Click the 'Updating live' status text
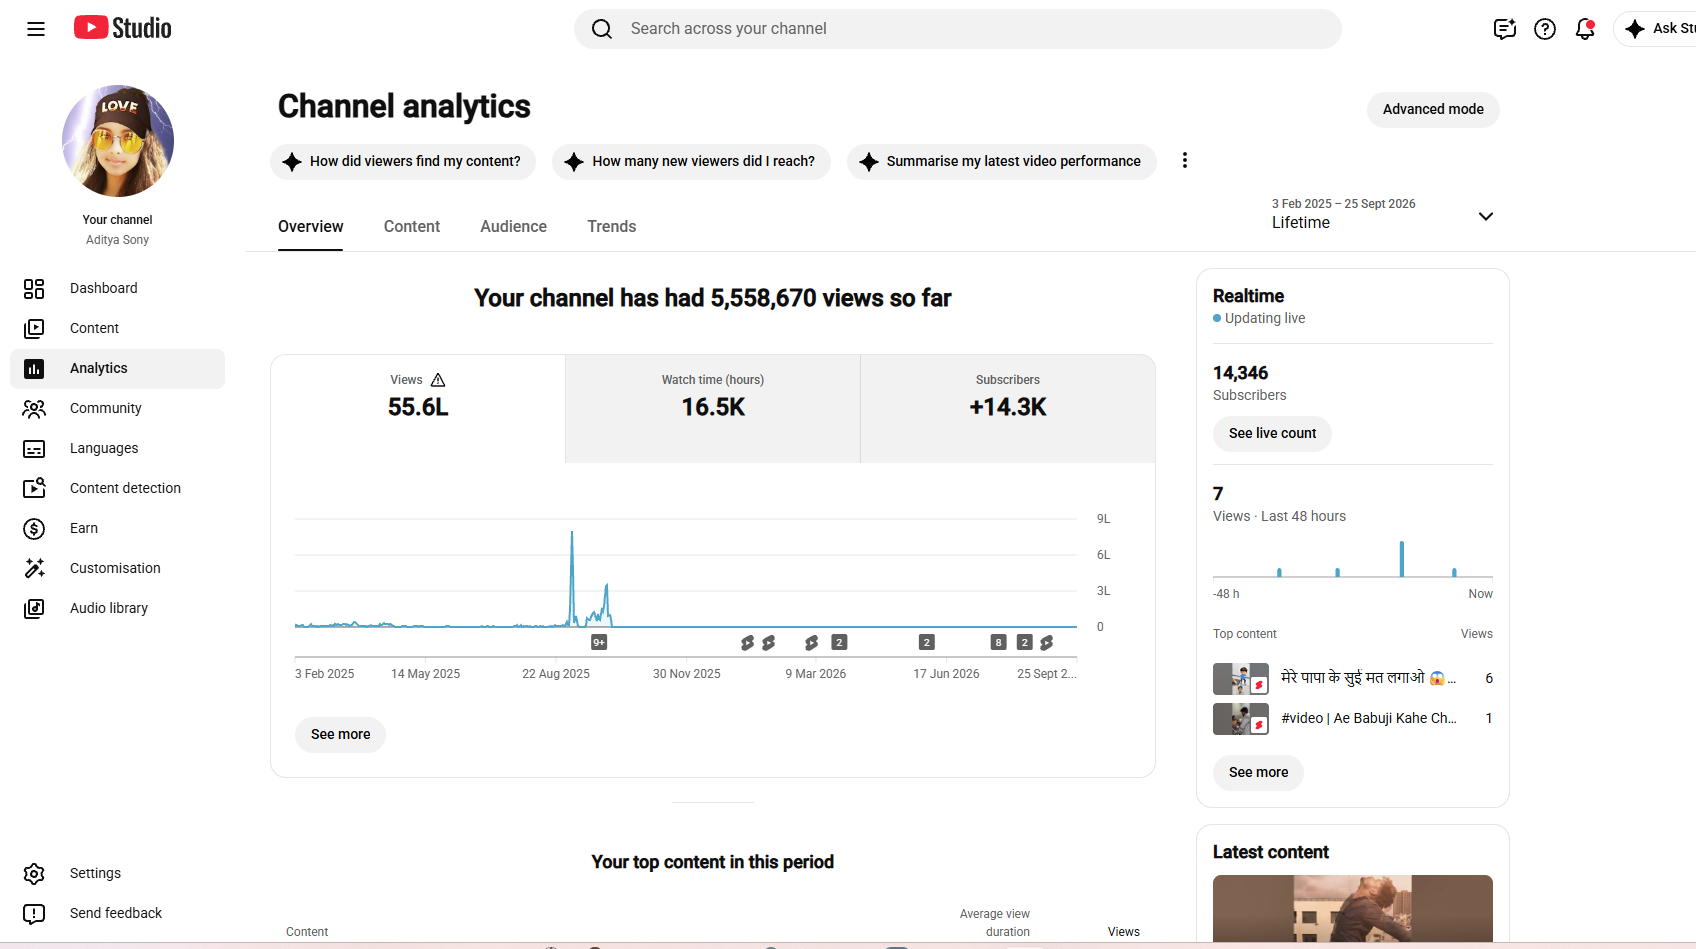 [1264, 319]
